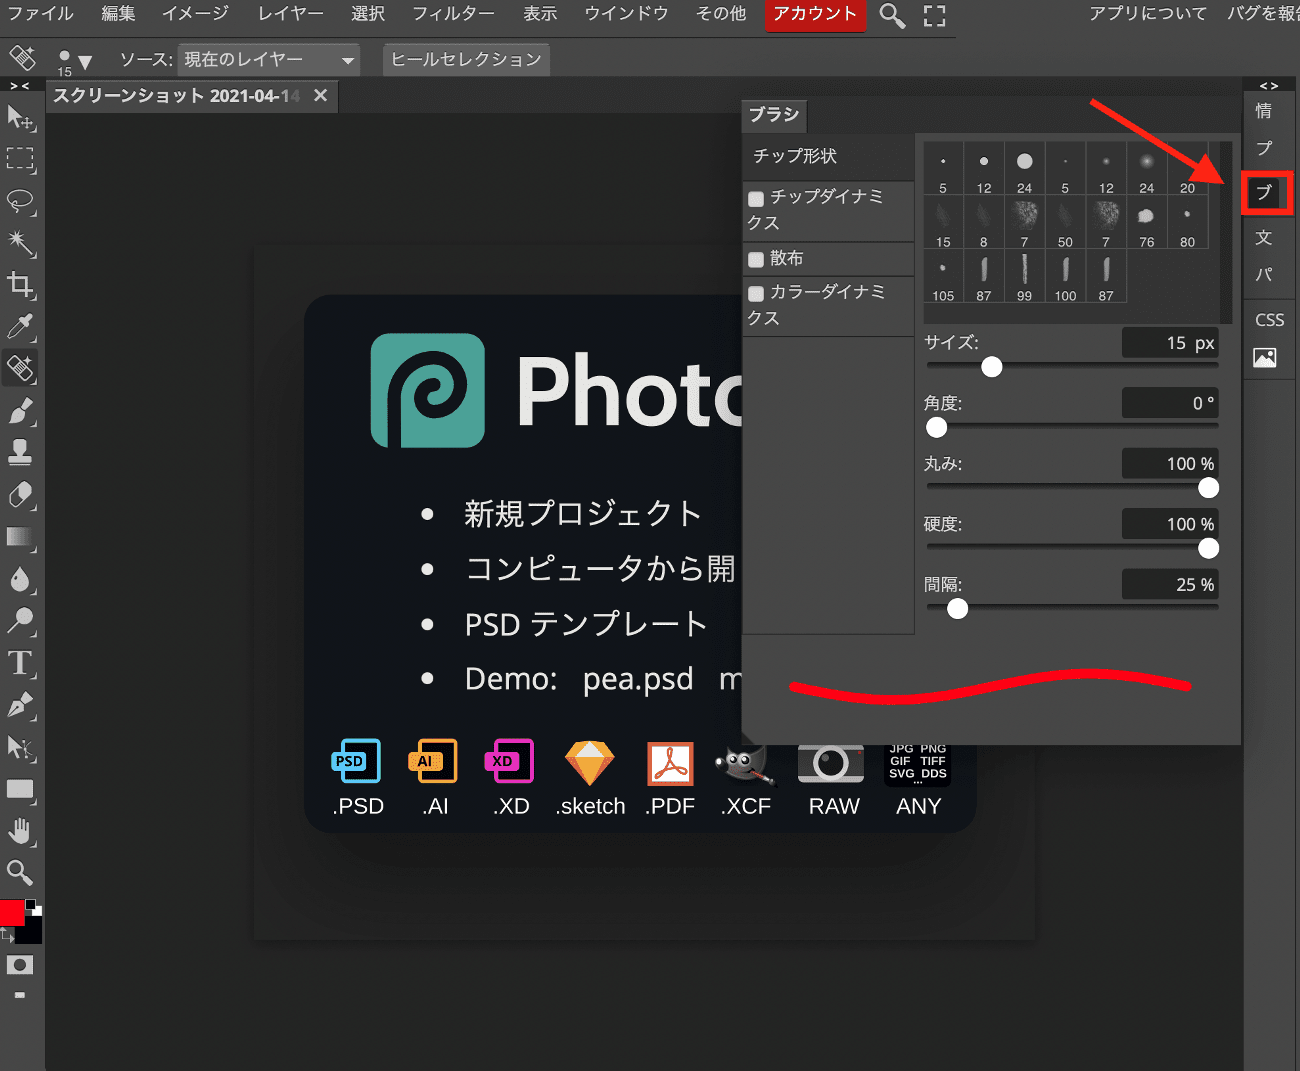The width and height of the screenshot is (1300, 1071).
Task: Select the Clone Stamp tool
Action: (20, 452)
